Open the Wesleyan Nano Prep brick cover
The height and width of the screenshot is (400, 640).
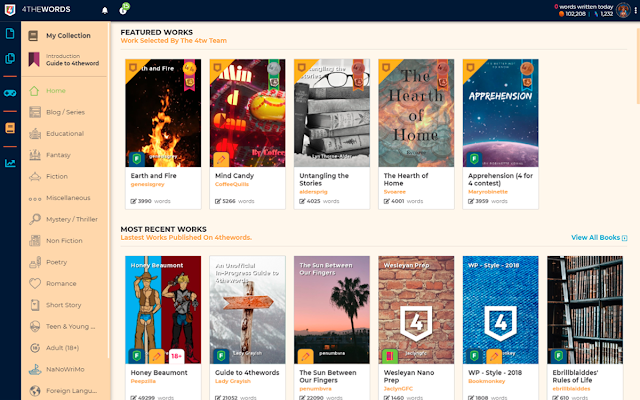click(x=416, y=310)
